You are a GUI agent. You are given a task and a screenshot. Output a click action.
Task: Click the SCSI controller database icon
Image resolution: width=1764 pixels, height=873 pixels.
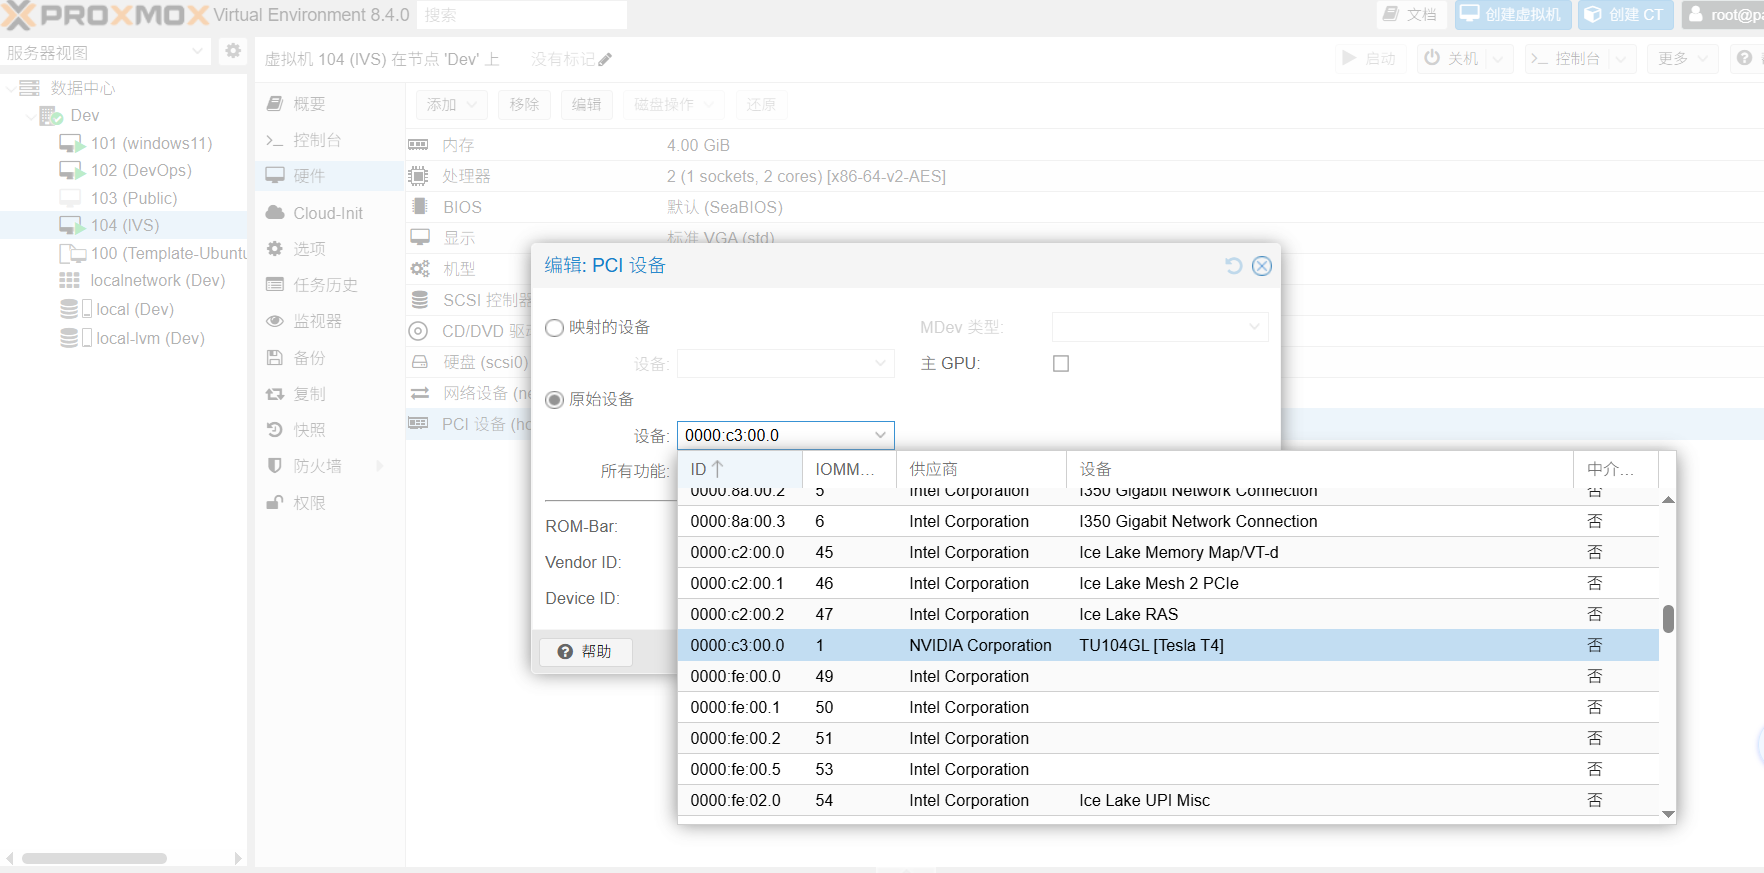[x=420, y=300]
